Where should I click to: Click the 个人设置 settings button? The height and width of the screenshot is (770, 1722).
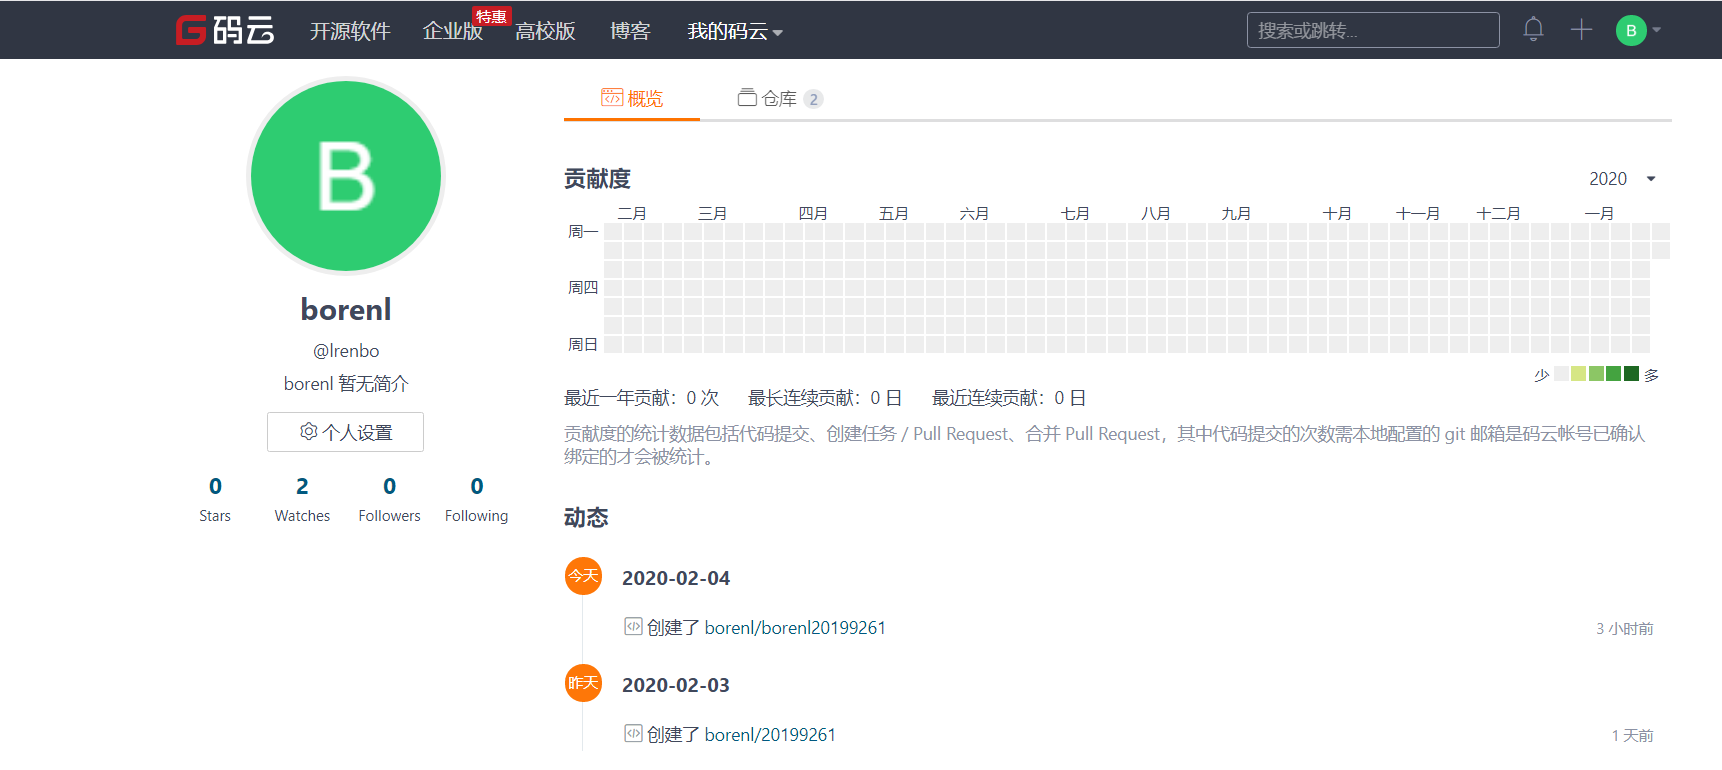(345, 432)
